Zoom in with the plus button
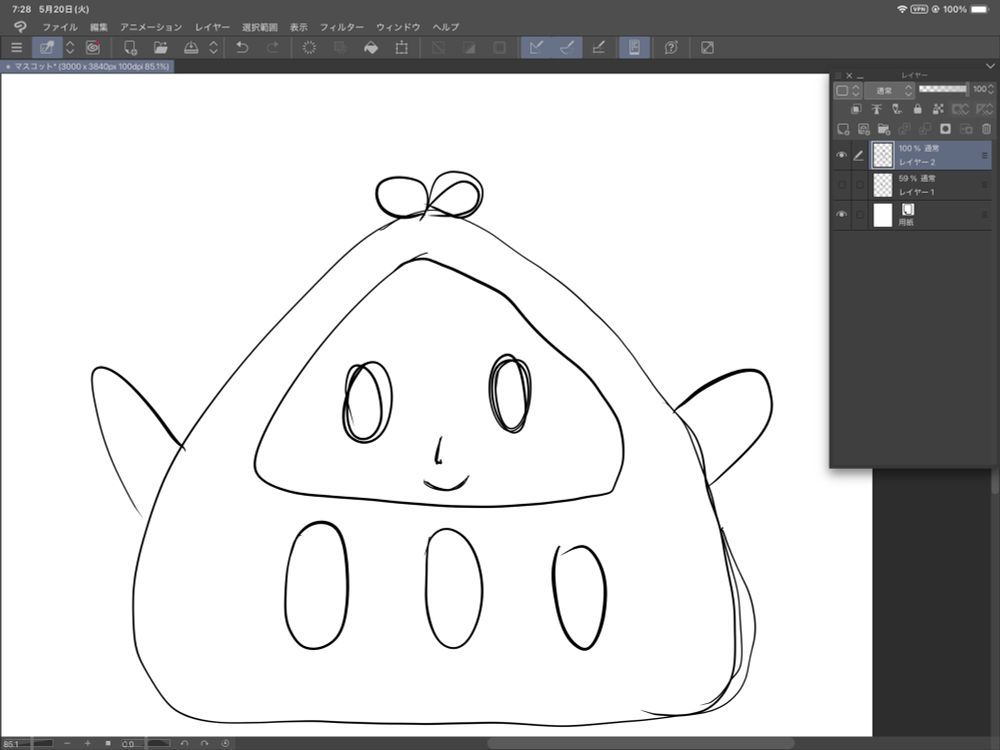Viewport: 1000px width, 750px height. click(x=87, y=744)
